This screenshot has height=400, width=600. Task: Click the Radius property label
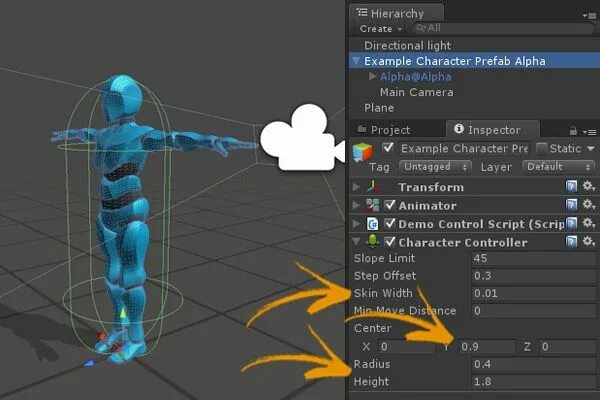372,364
